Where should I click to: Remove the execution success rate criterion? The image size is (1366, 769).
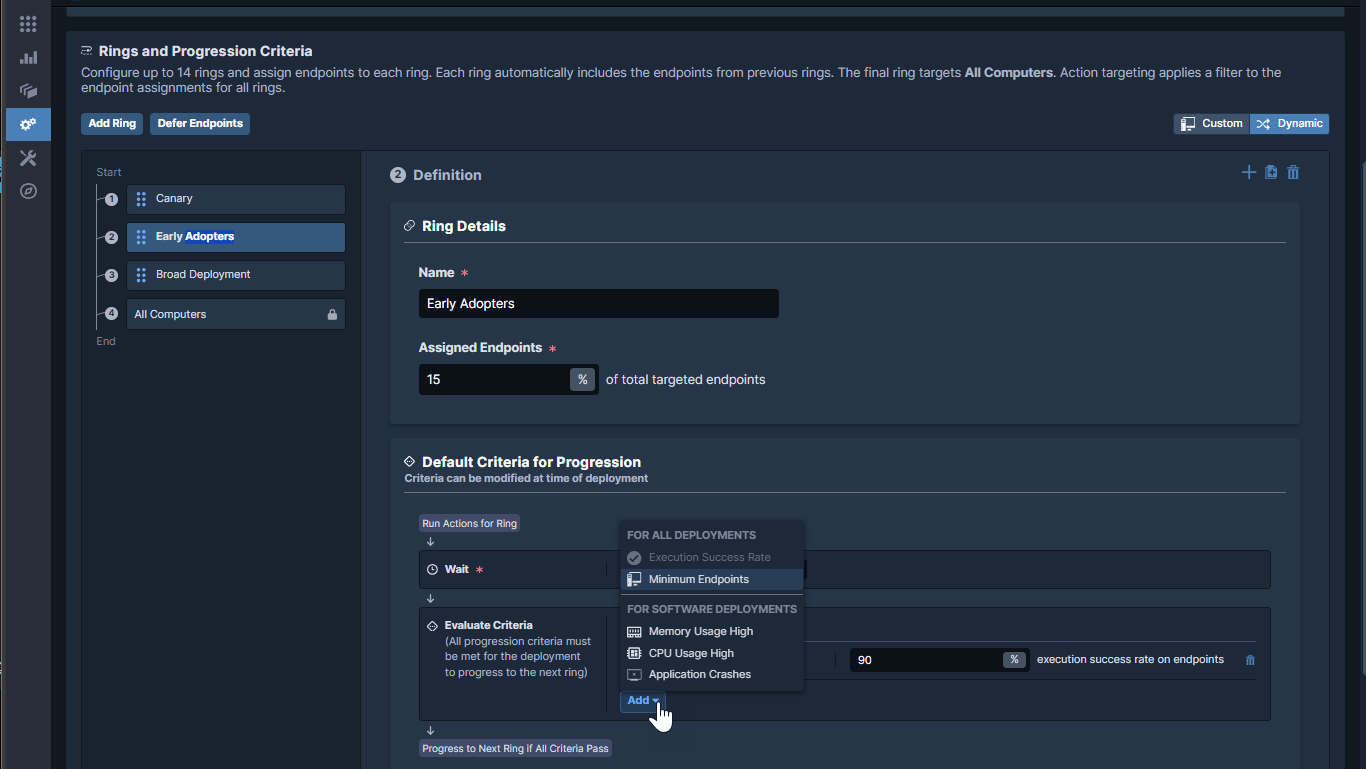pyautogui.click(x=1250, y=660)
